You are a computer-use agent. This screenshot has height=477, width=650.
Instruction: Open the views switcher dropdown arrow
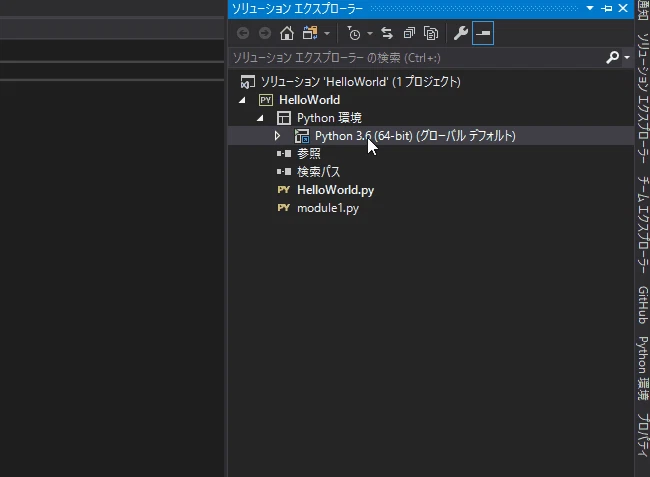click(327, 33)
